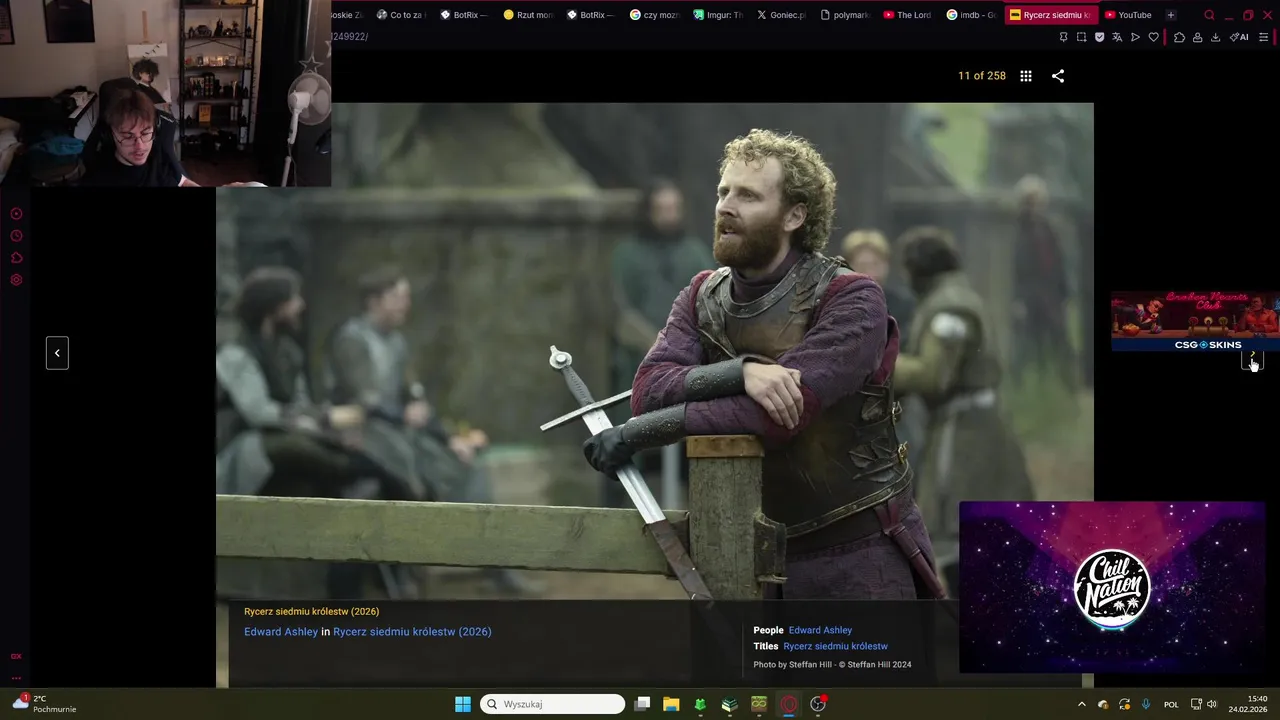Switch to 'The Lord' YouTube tab
The height and width of the screenshot is (720, 1280).
click(x=907, y=15)
